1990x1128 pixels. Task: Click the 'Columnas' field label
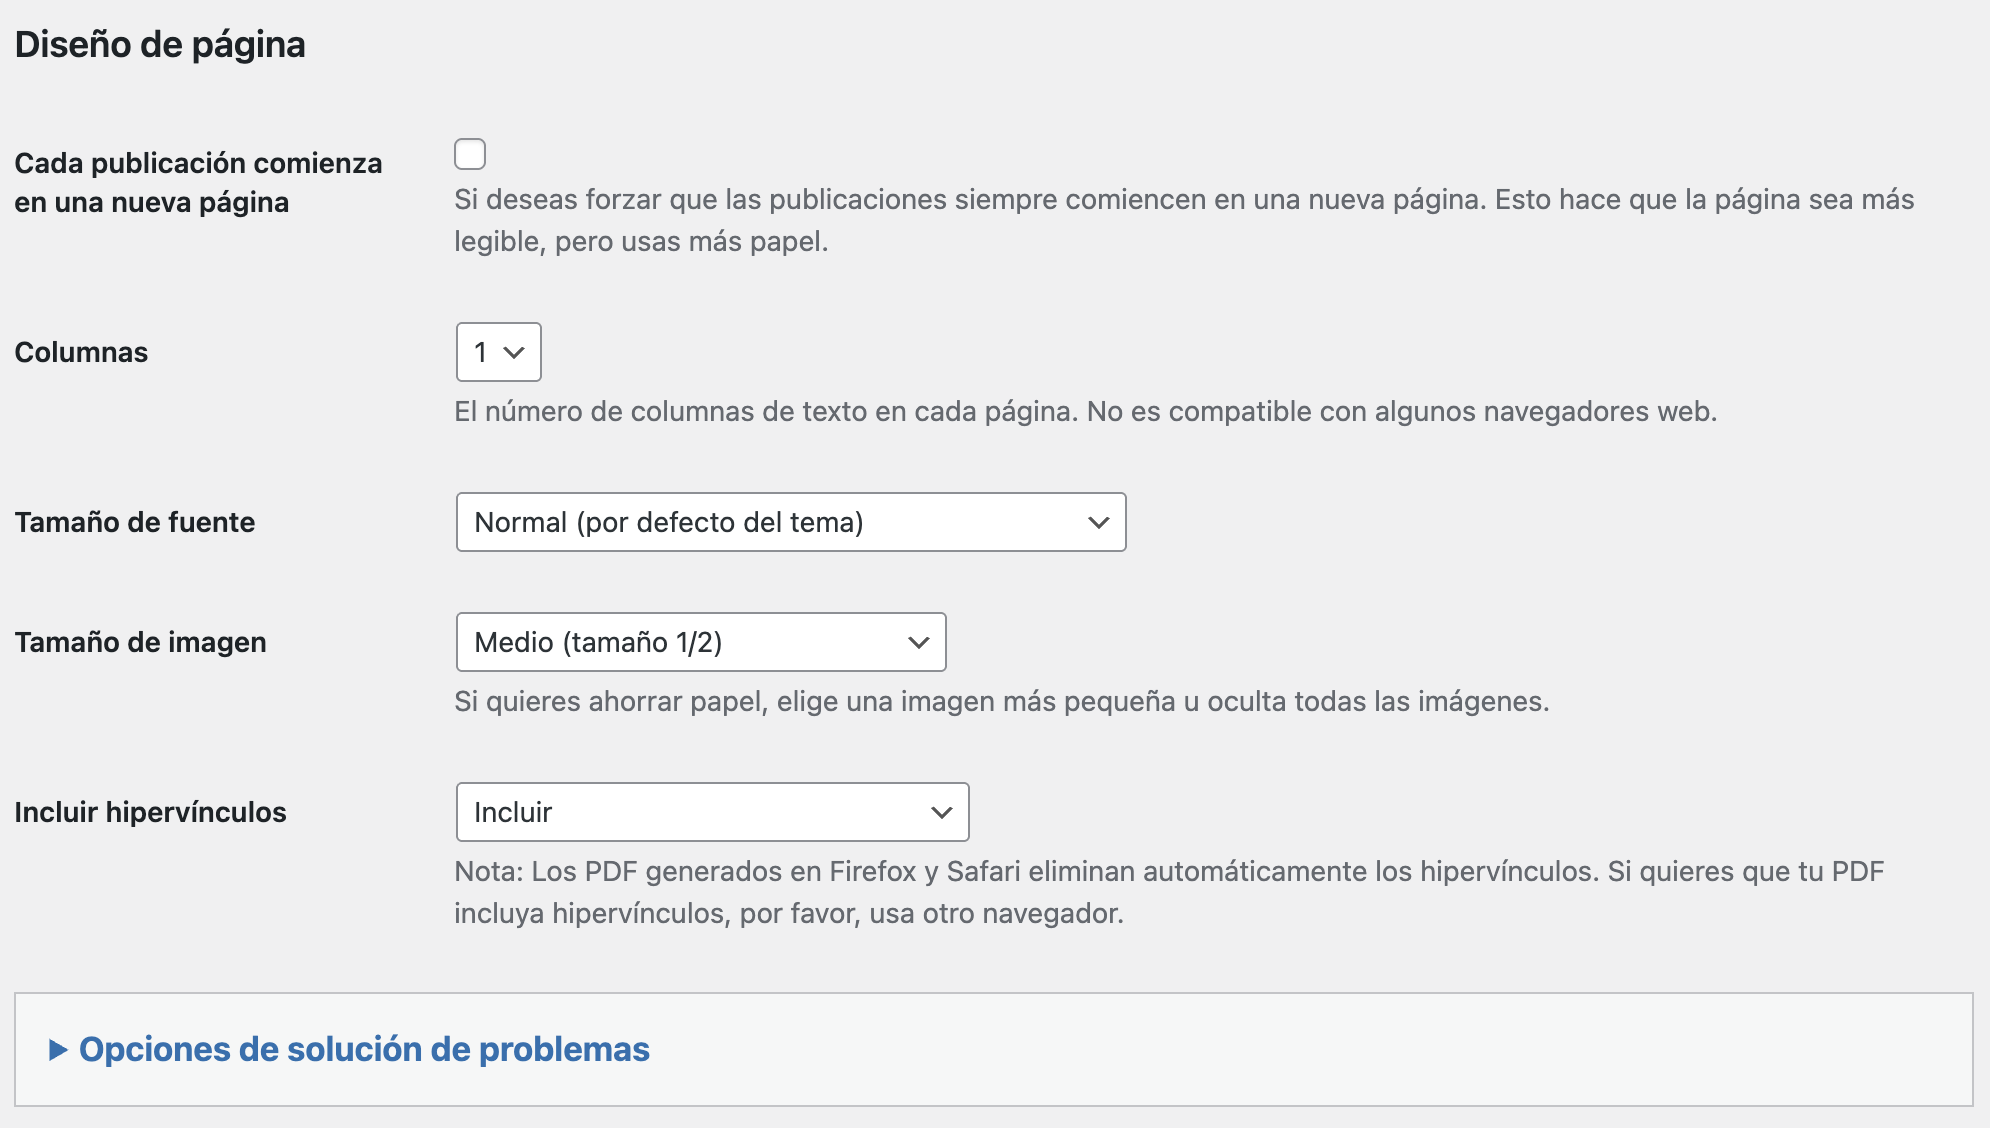[x=81, y=352]
